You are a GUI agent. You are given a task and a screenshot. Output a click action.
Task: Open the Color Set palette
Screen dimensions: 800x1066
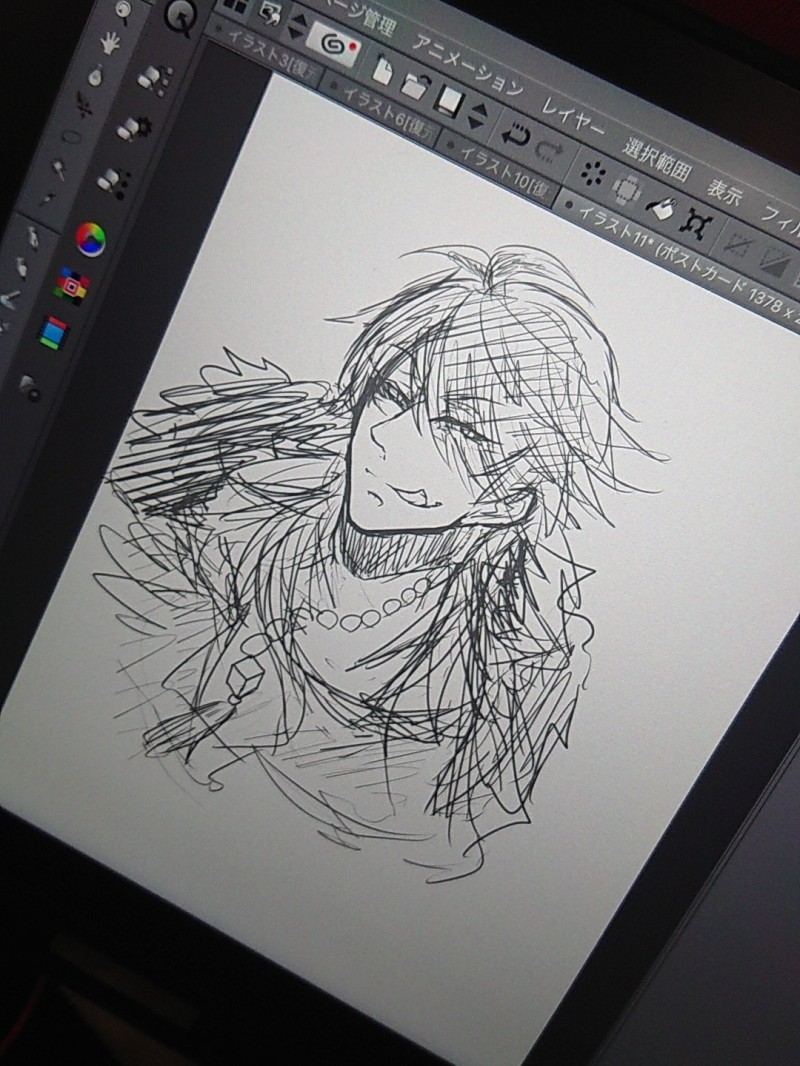(72, 286)
